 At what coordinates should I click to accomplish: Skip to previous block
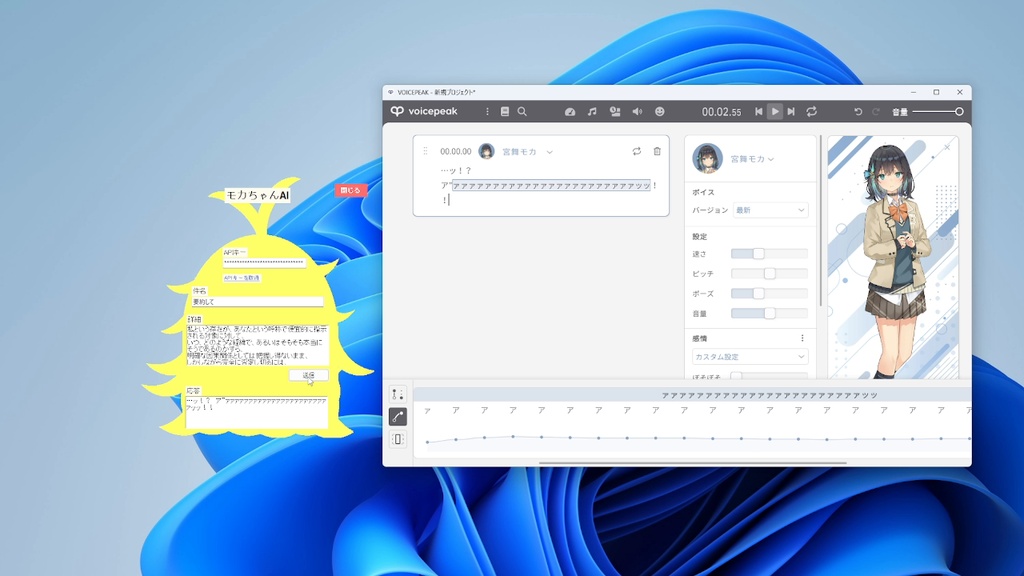[x=759, y=112]
